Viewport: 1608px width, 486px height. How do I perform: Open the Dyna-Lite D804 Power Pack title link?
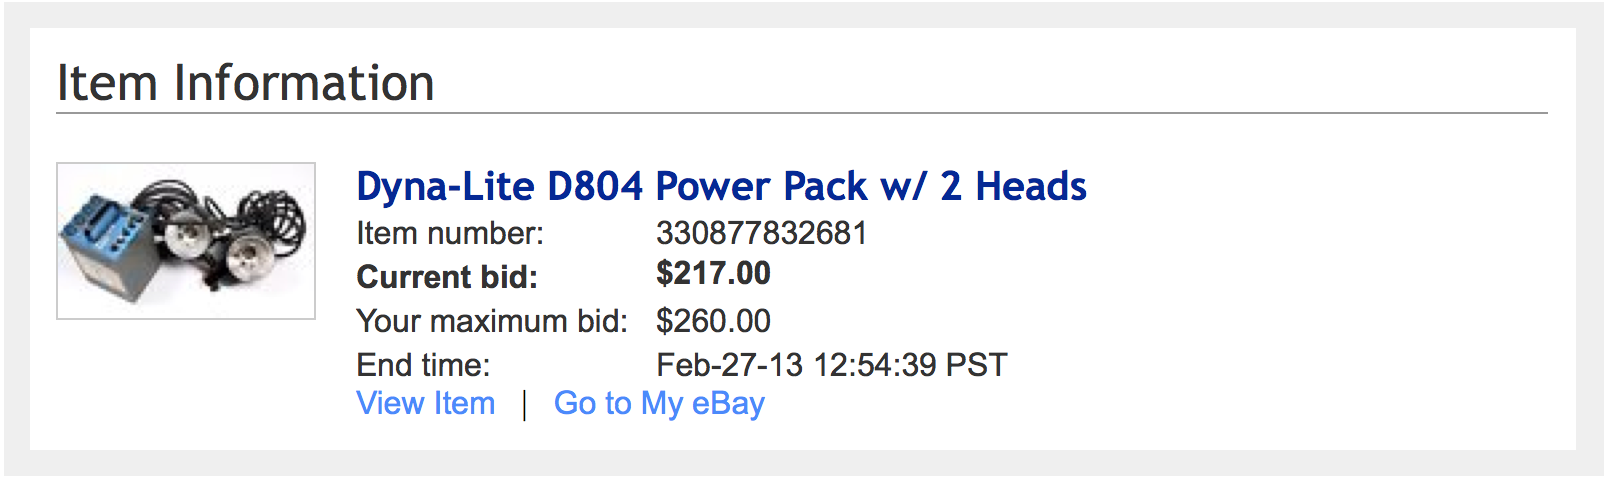pos(720,187)
